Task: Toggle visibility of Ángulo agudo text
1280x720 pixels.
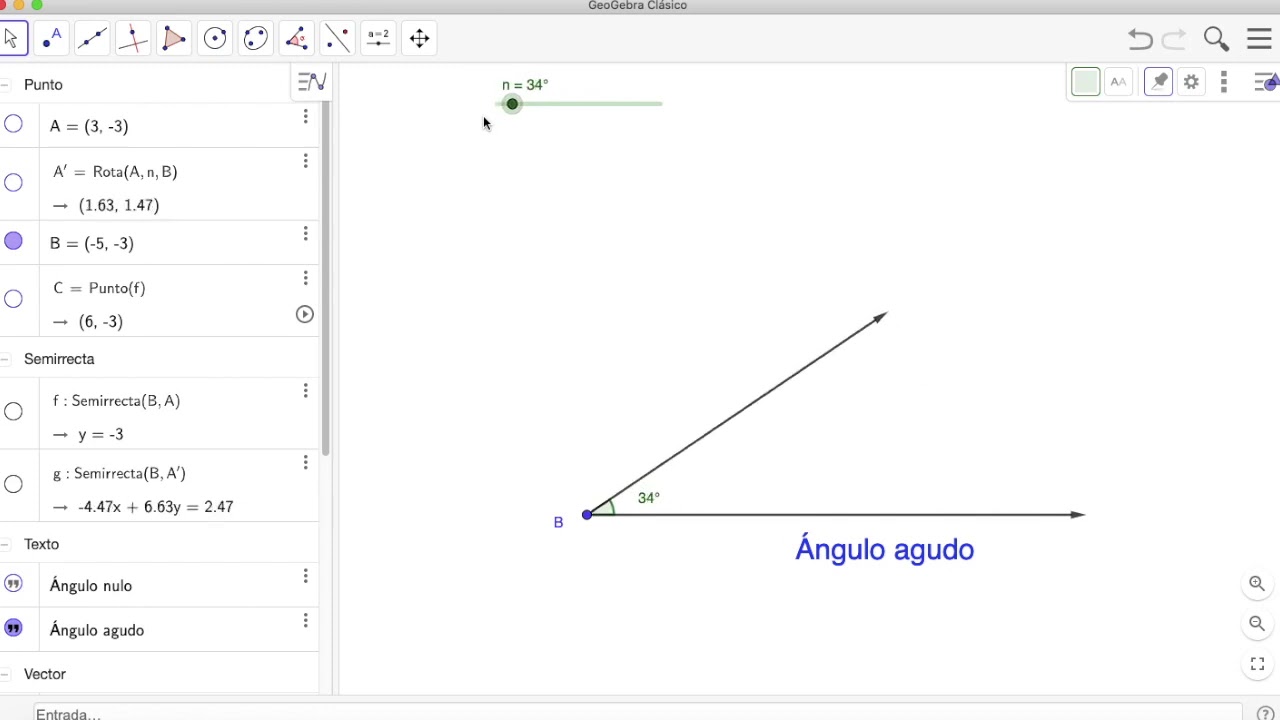Action: click(13, 628)
